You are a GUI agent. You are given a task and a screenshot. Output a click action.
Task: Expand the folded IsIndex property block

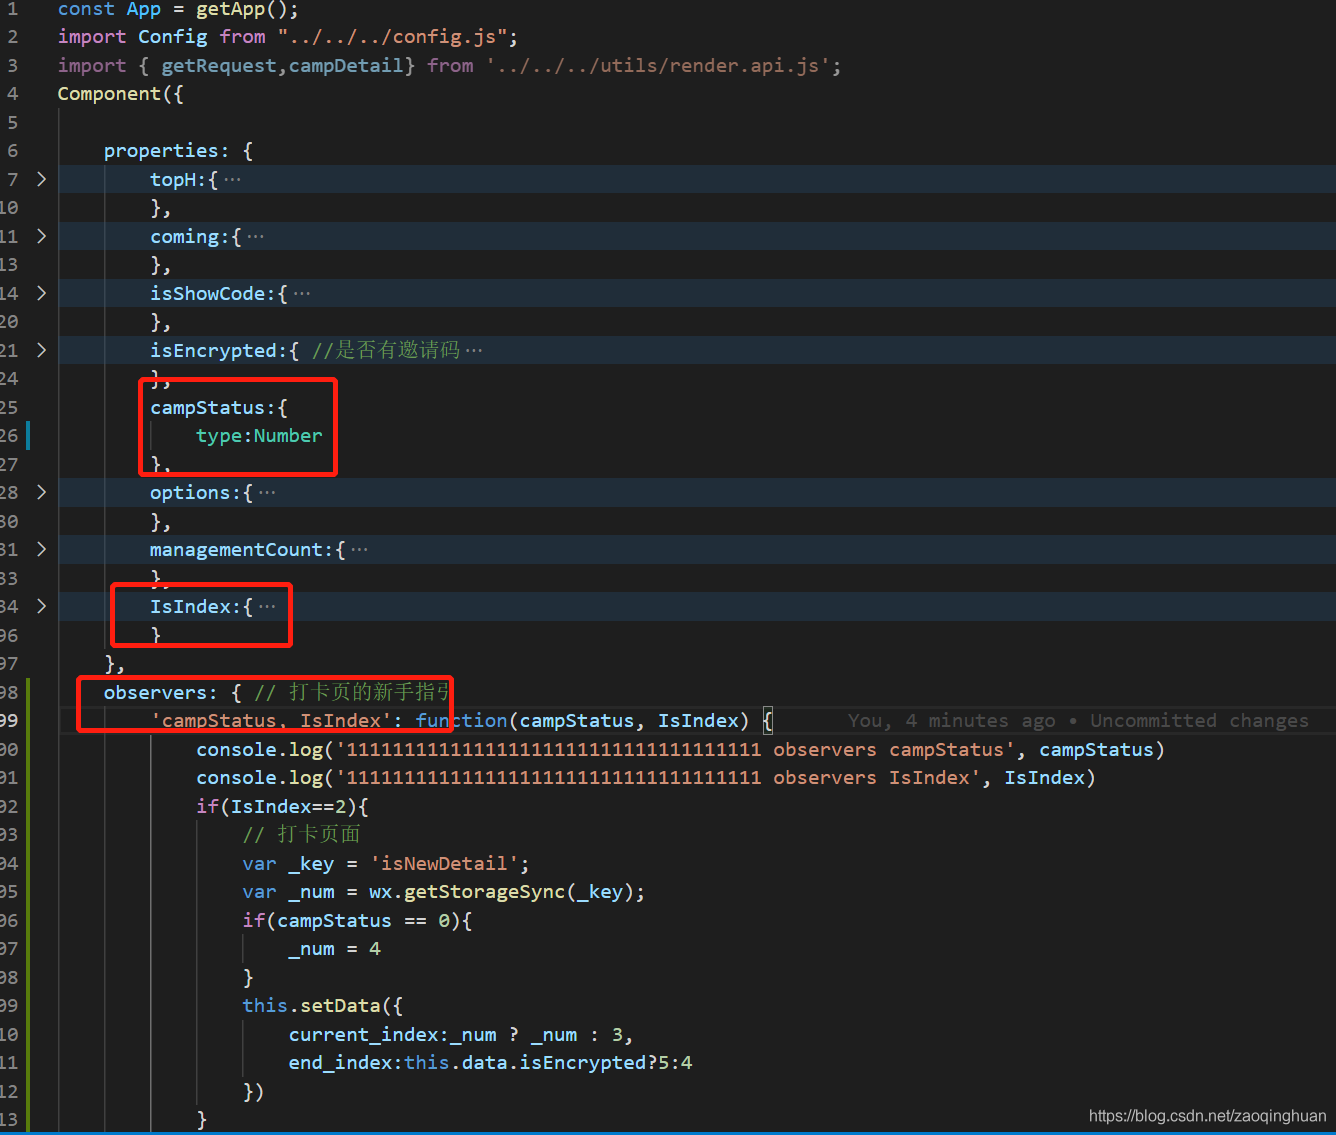pyautogui.click(x=41, y=606)
